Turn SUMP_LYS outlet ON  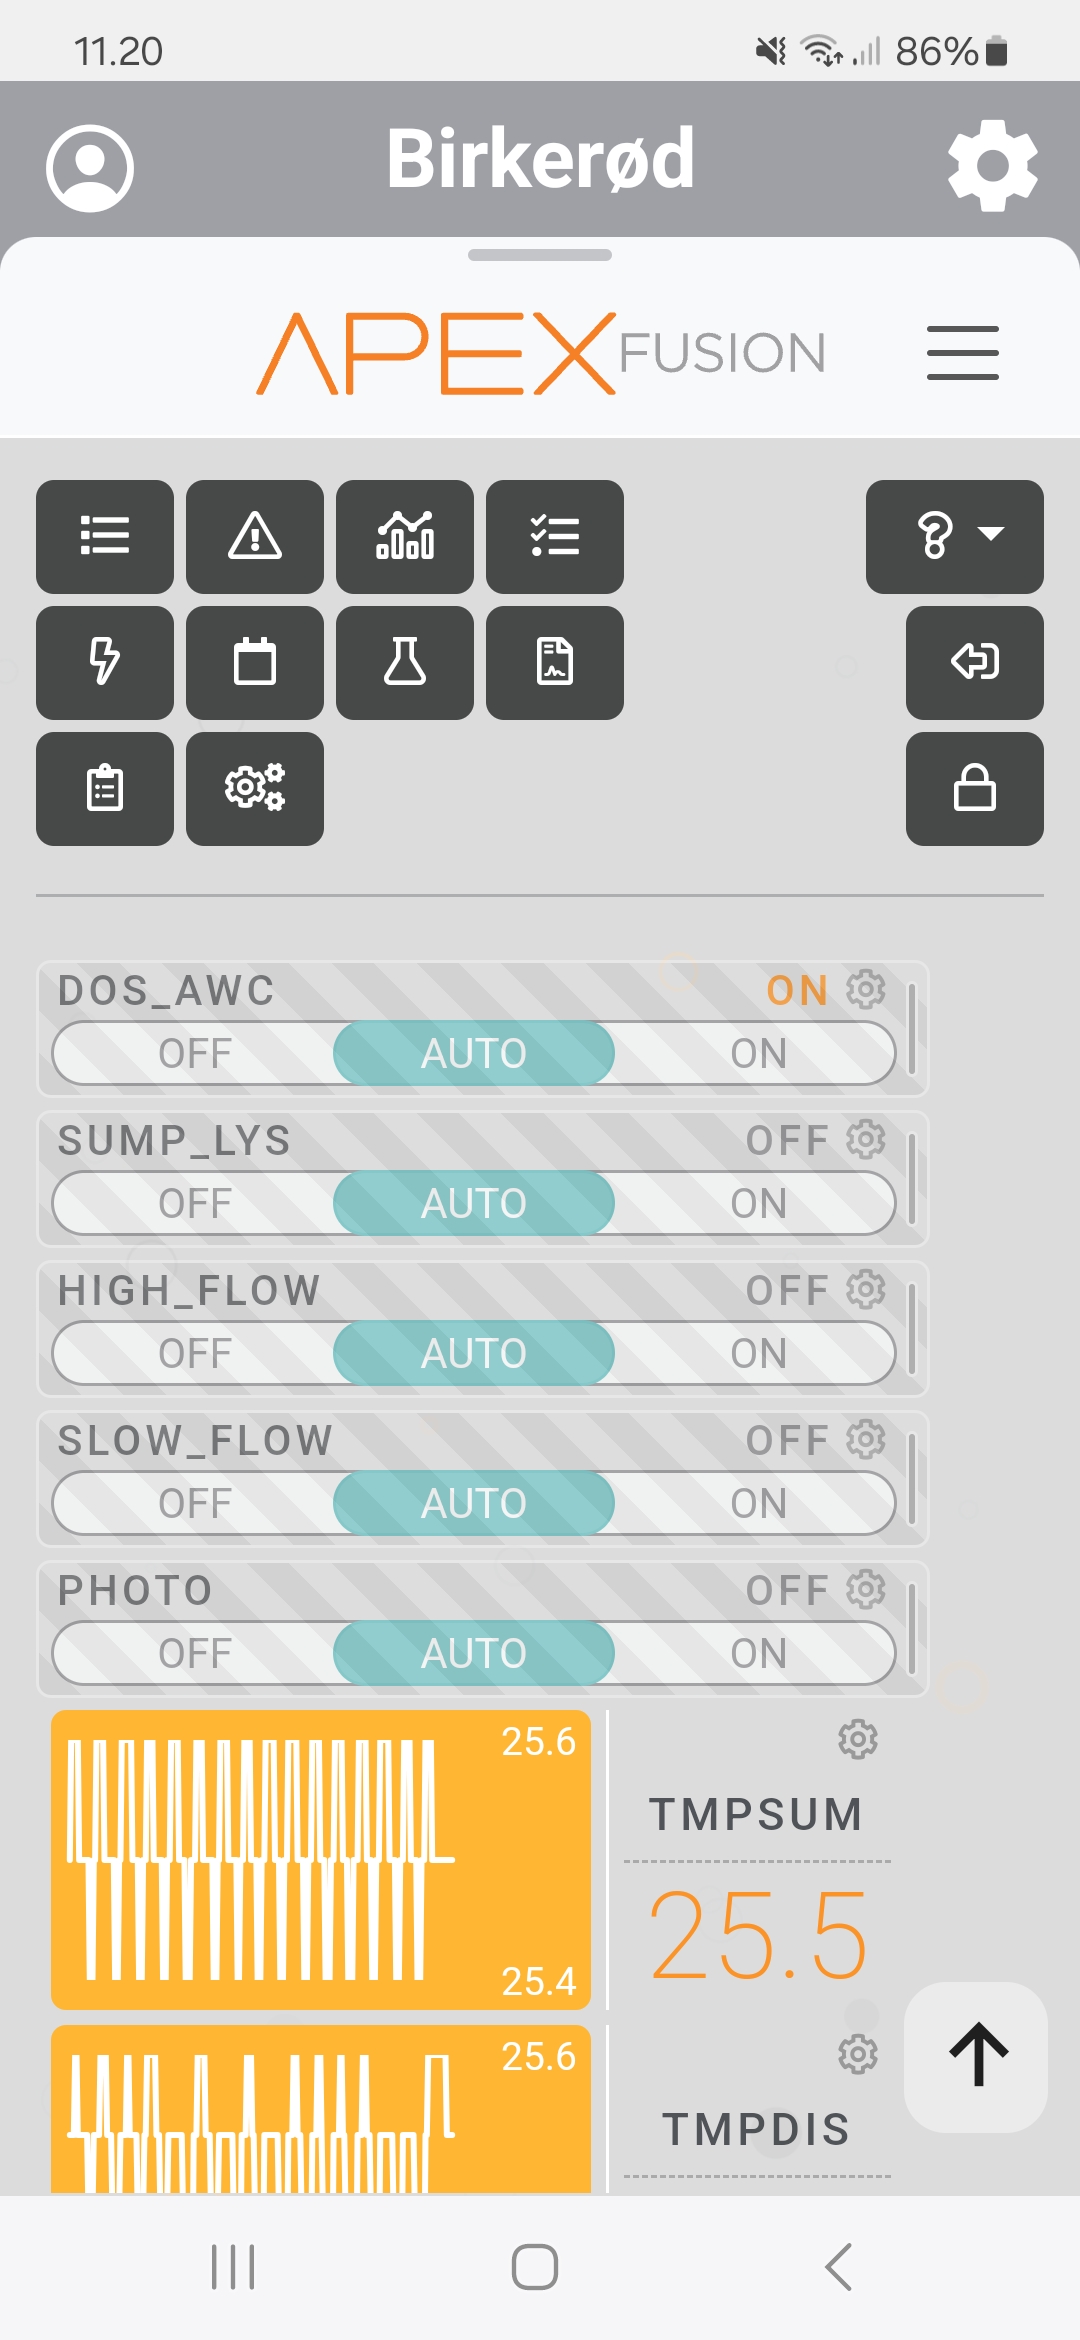coord(758,1204)
